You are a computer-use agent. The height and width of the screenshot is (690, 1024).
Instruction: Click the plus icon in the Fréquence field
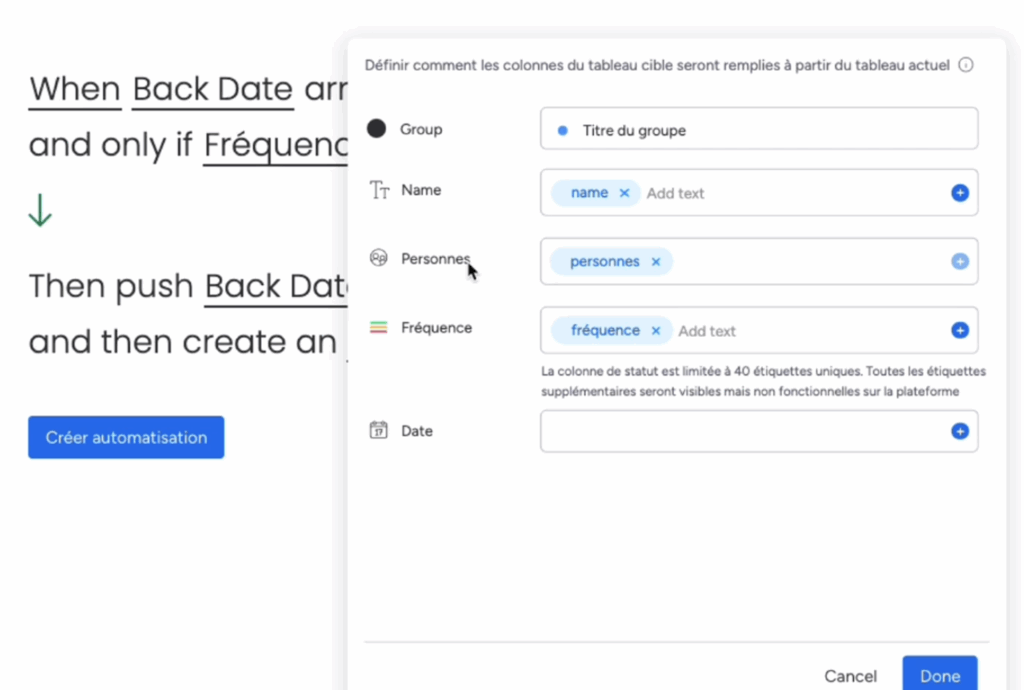[x=959, y=330]
